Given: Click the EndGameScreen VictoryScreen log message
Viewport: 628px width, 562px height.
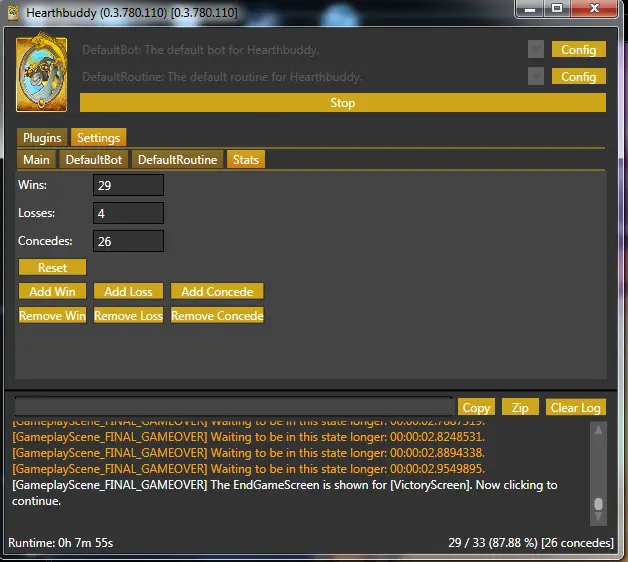Looking at the screenshot, I should click(284, 493).
